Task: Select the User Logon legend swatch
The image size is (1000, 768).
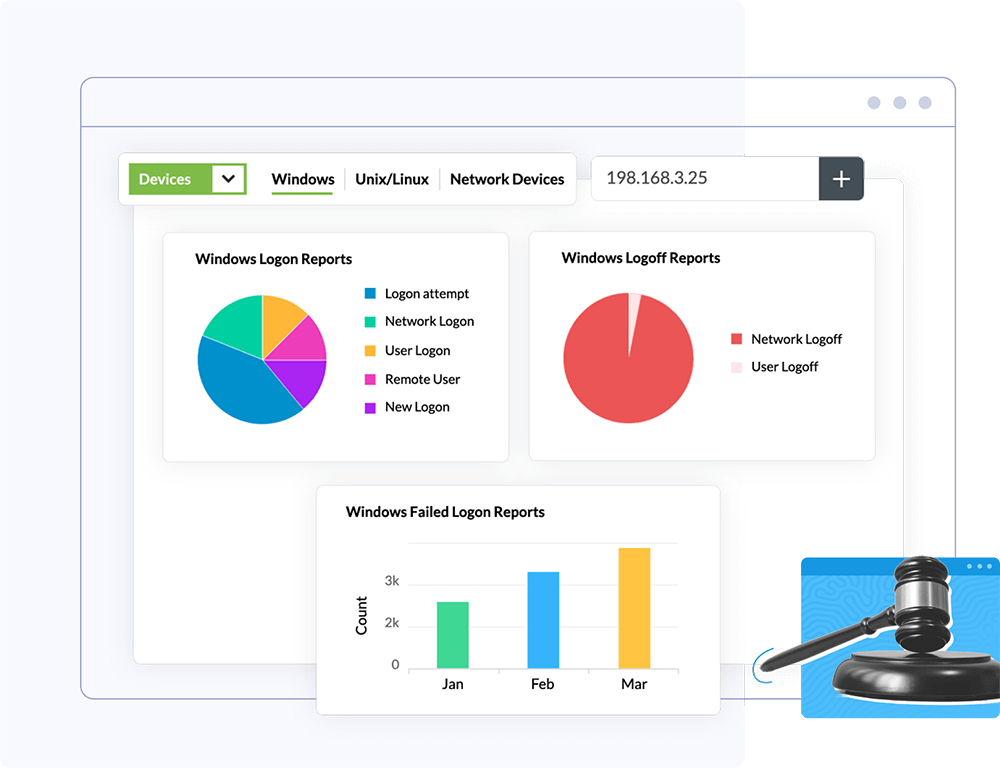Action: tap(370, 351)
